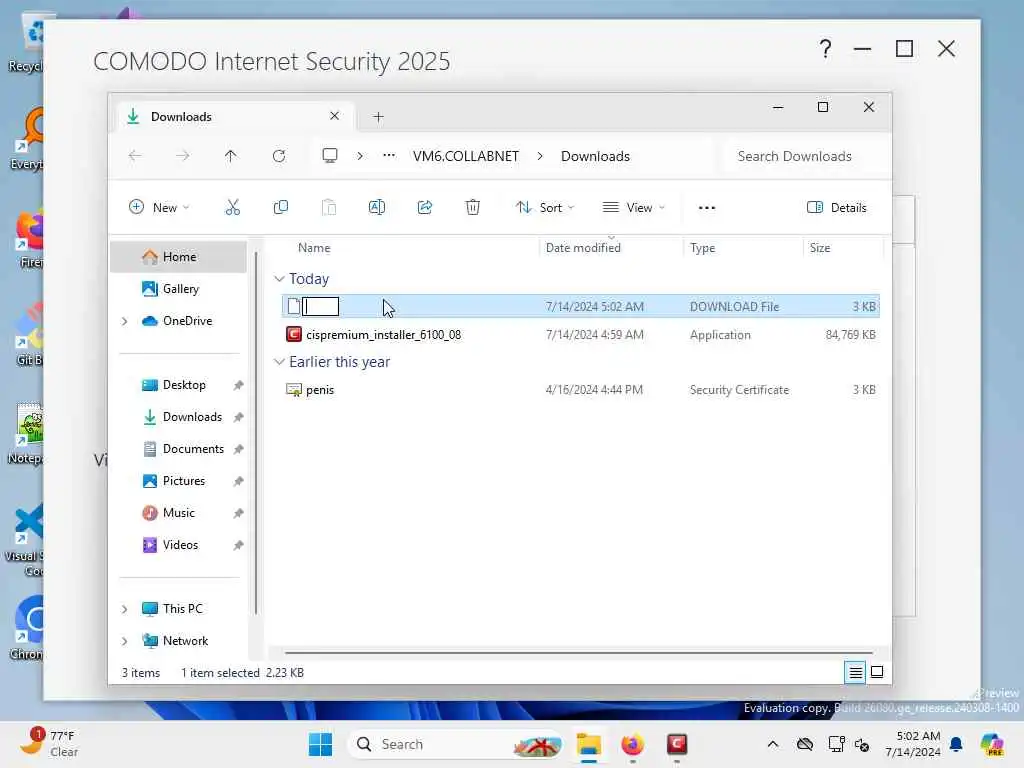Click the Delete trash icon
Screen dimensions: 1024x768
click(473, 208)
